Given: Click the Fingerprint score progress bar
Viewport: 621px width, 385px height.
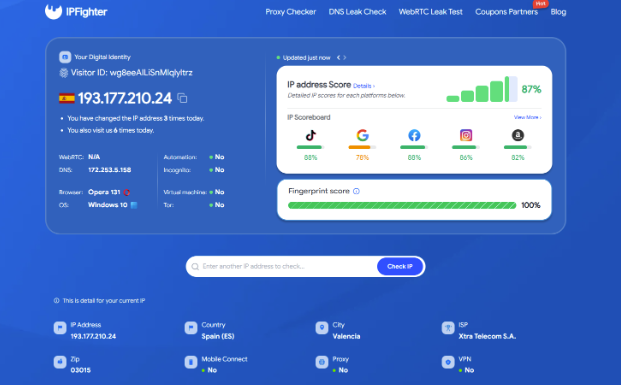Looking at the screenshot, I should (x=402, y=205).
